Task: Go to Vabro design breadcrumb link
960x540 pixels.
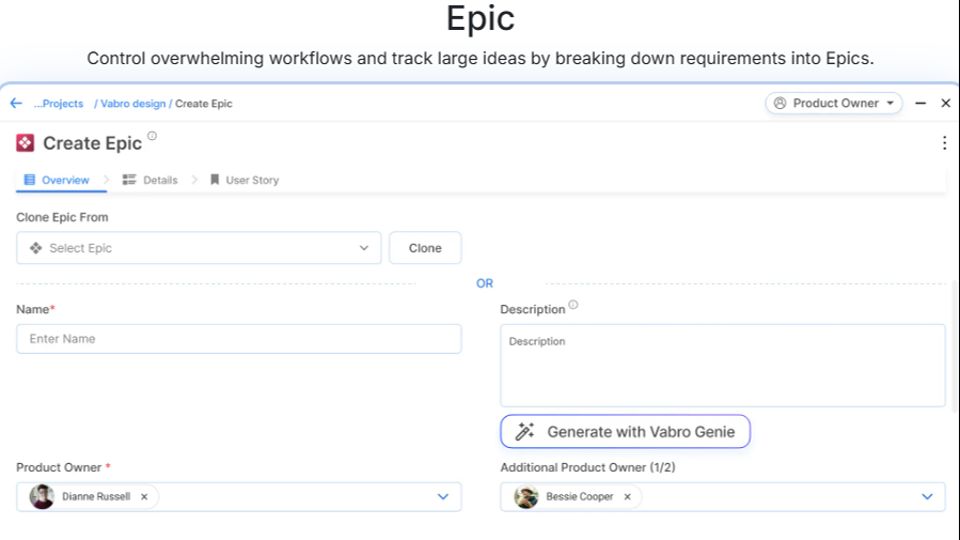Action: click(133, 103)
